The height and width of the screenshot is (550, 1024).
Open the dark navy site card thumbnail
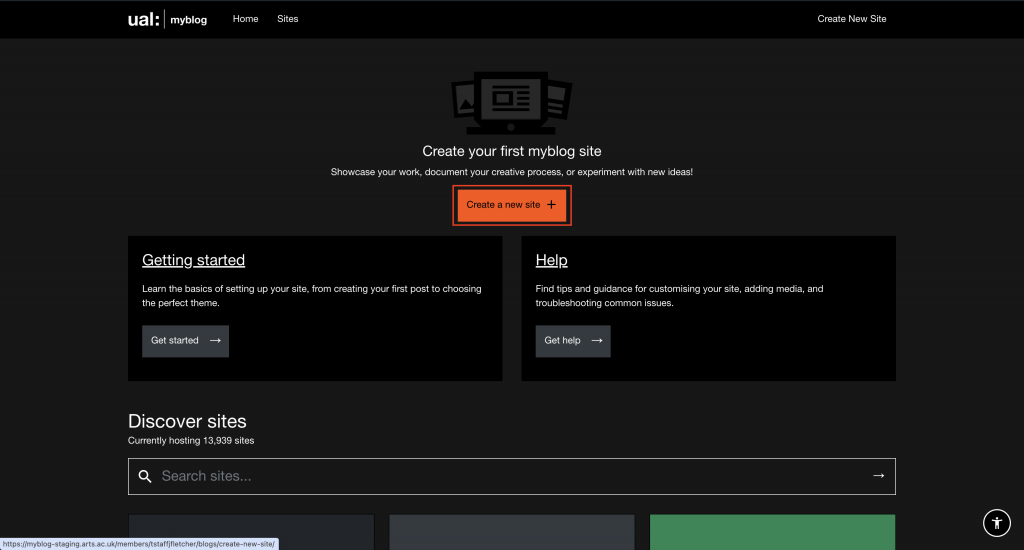(x=251, y=532)
